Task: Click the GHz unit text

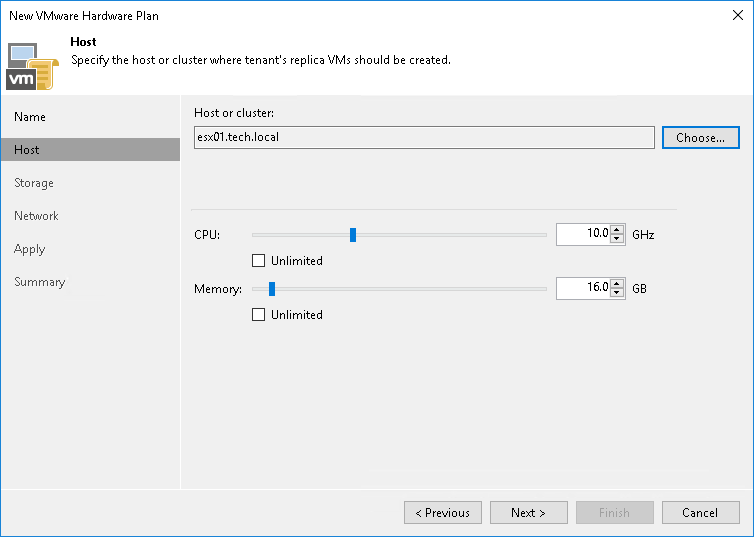Action: point(643,235)
